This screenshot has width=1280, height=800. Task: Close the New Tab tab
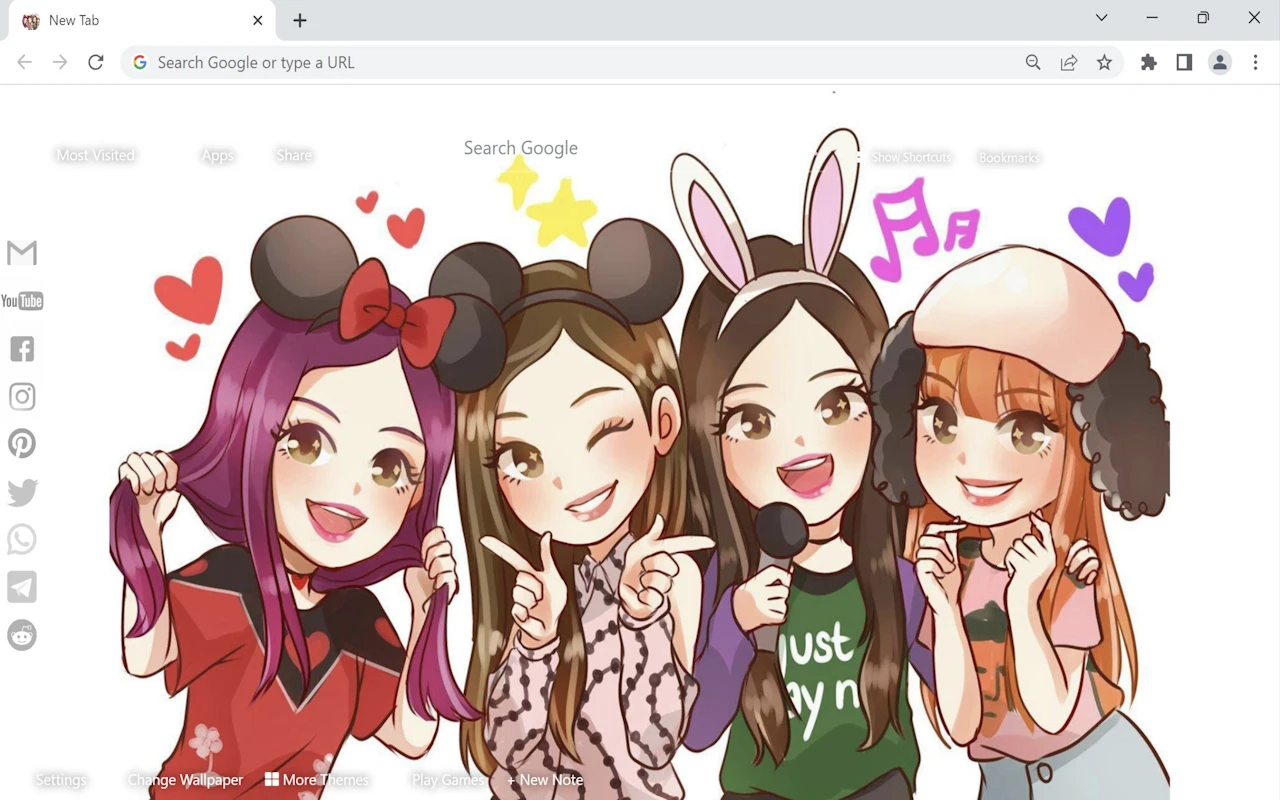pos(258,20)
